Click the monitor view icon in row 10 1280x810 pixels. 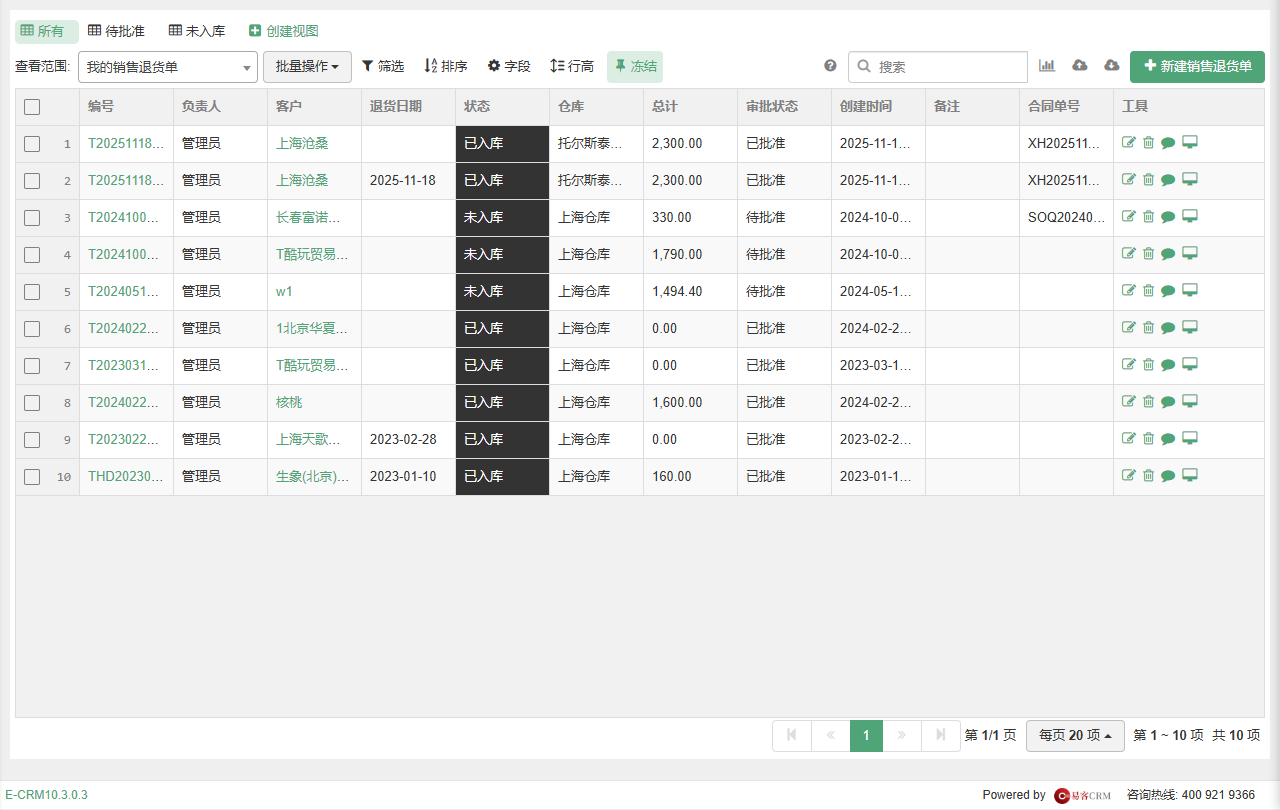(1190, 476)
